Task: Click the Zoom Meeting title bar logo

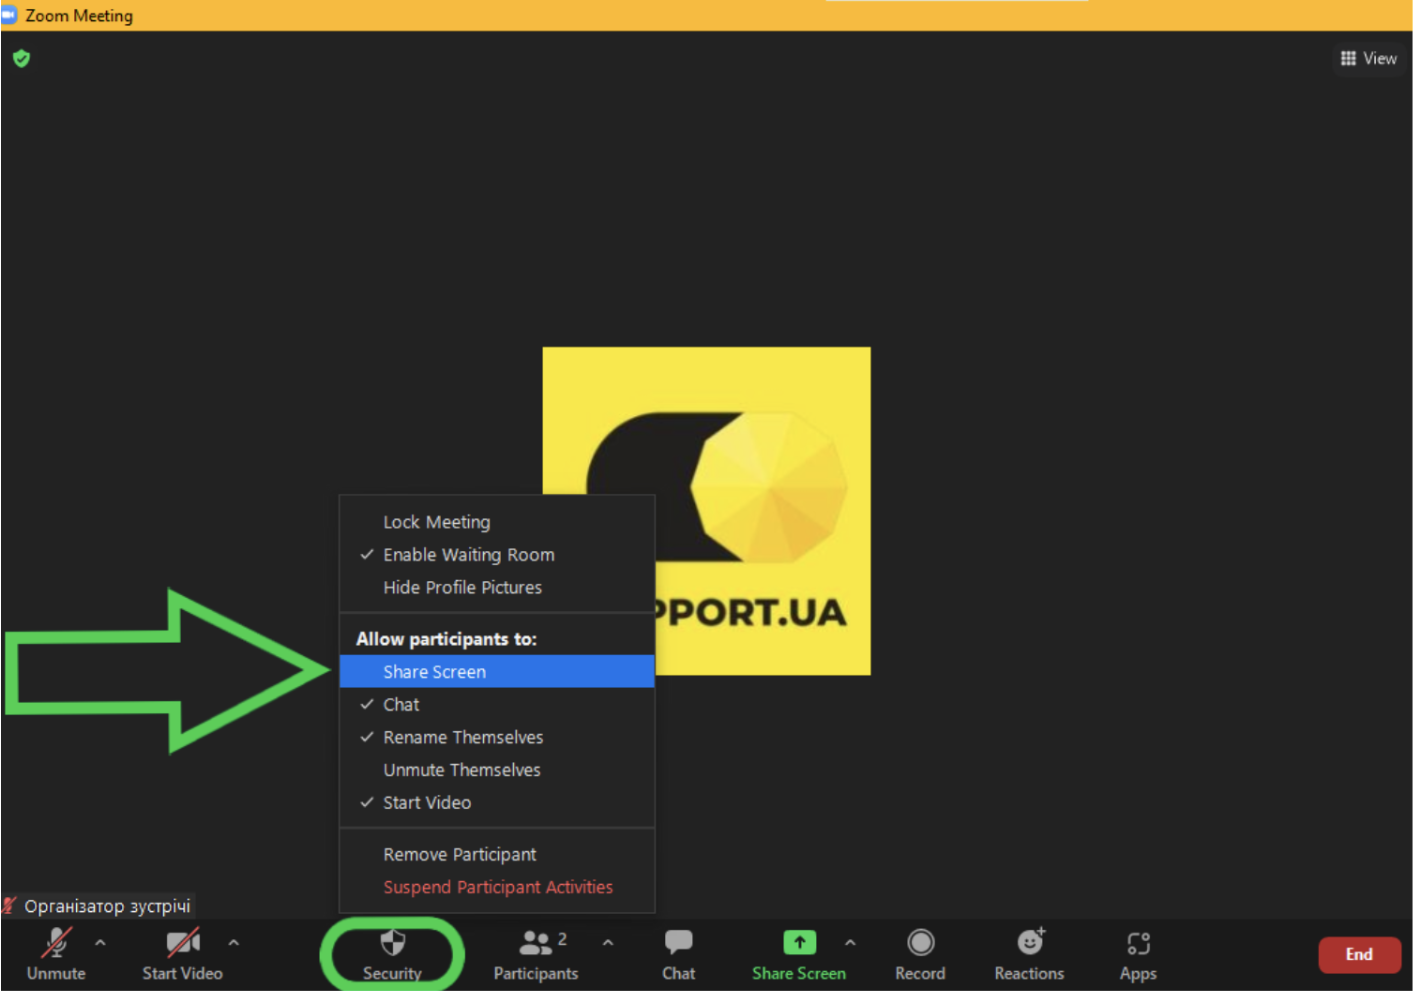Action: (9, 15)
